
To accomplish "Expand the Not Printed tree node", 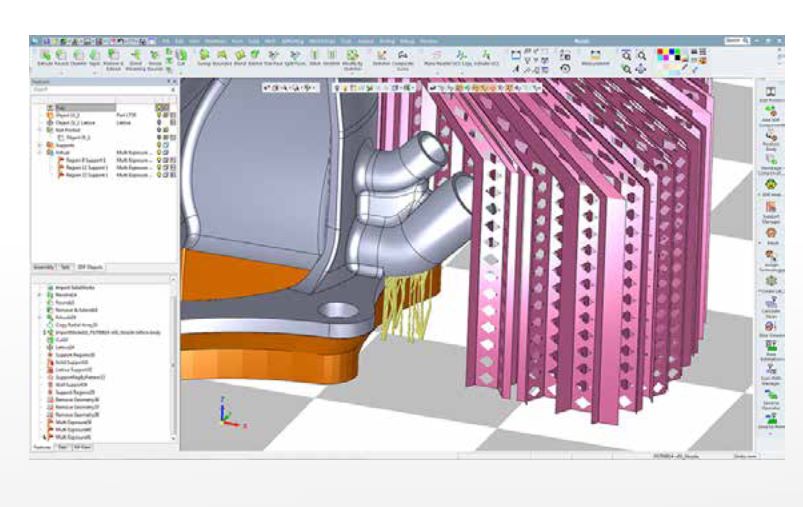I will 40,130.
